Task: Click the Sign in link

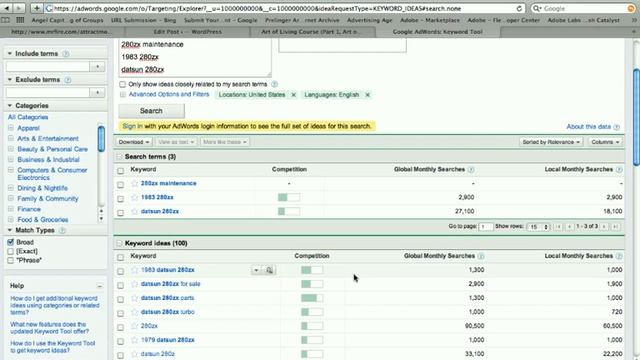Action: coord(132,126)
